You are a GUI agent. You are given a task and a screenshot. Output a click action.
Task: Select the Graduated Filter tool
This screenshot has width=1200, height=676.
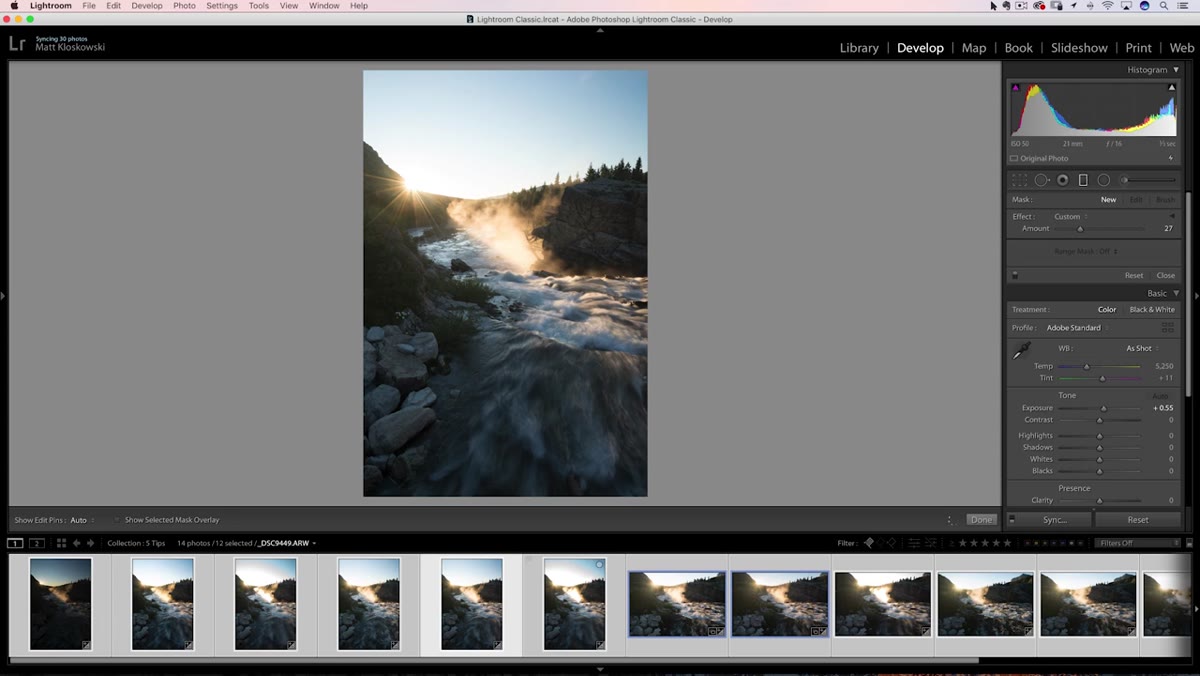[x=1083, y=180]
